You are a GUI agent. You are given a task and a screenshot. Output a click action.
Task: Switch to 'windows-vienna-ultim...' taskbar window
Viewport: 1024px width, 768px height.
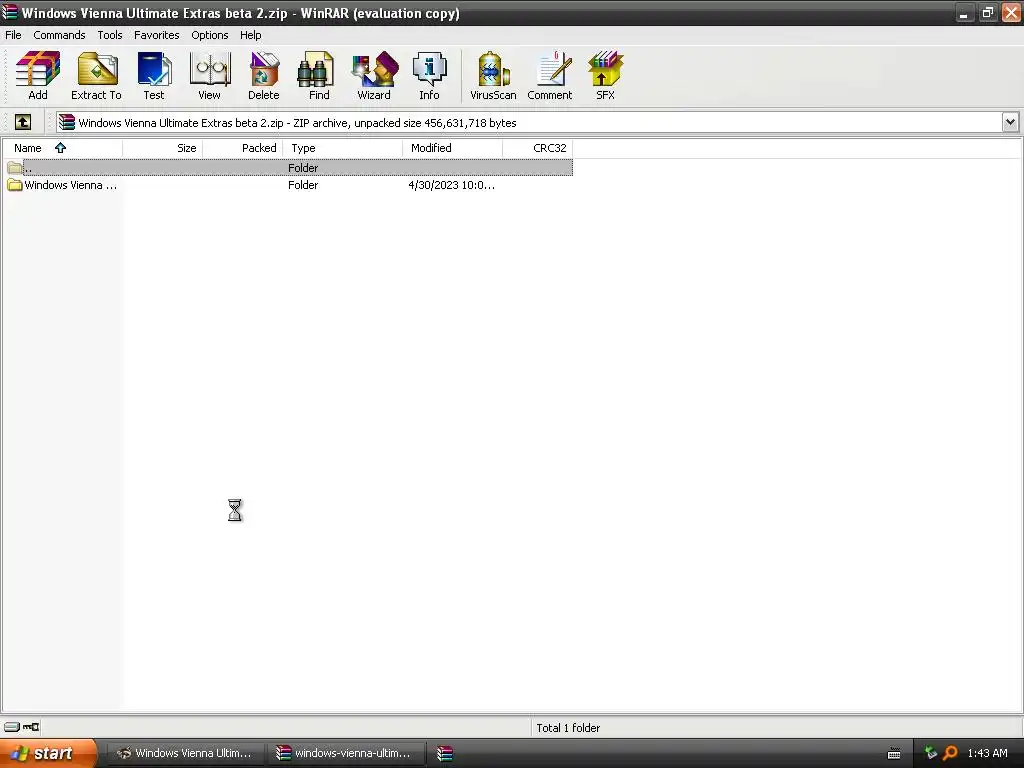(346, 753)
